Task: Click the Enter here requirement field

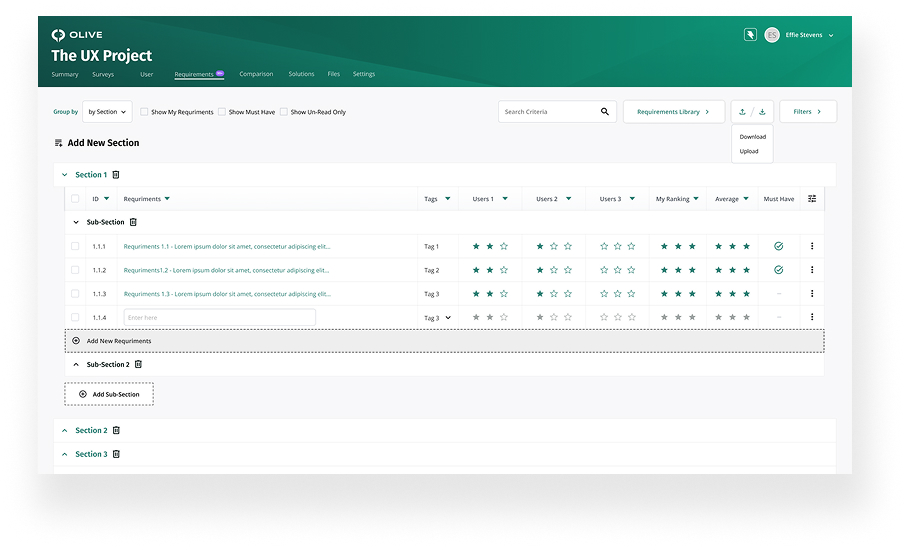Action: click(220, 317)
